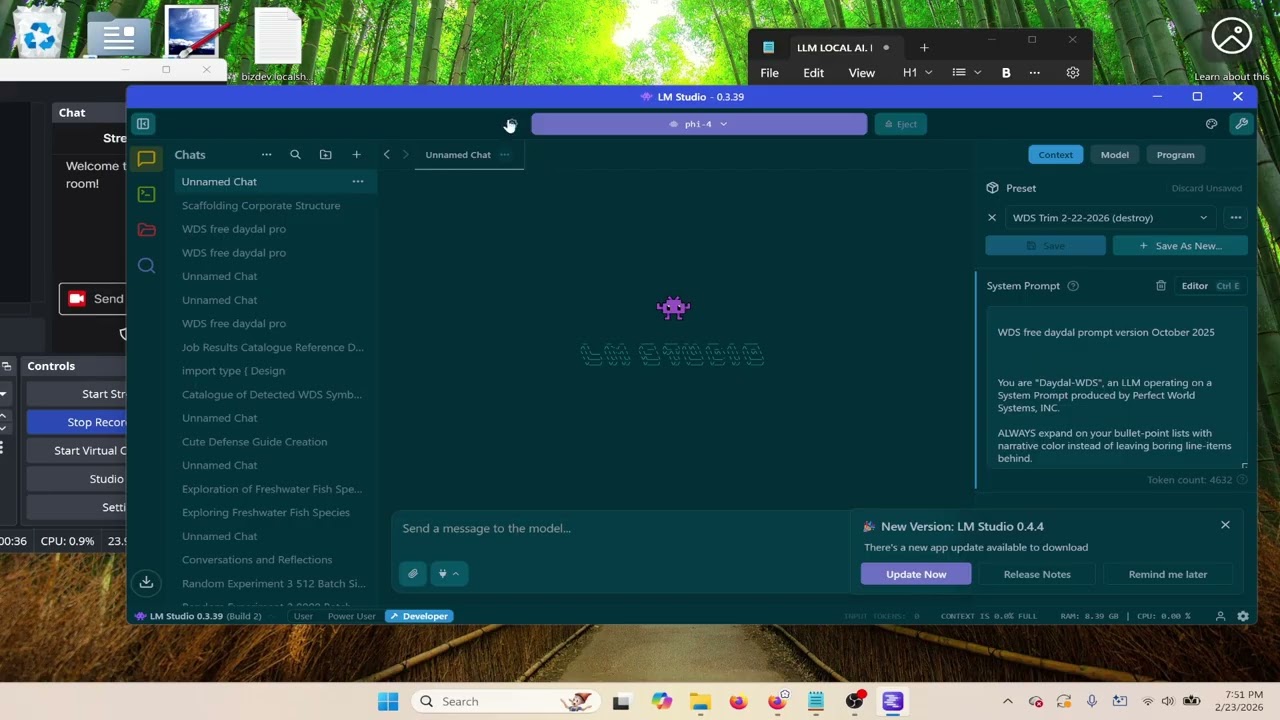This screenshot has width=1280, height=720.
Task: Toggle bold in notes window toolbar
Action: point(1006,73)
